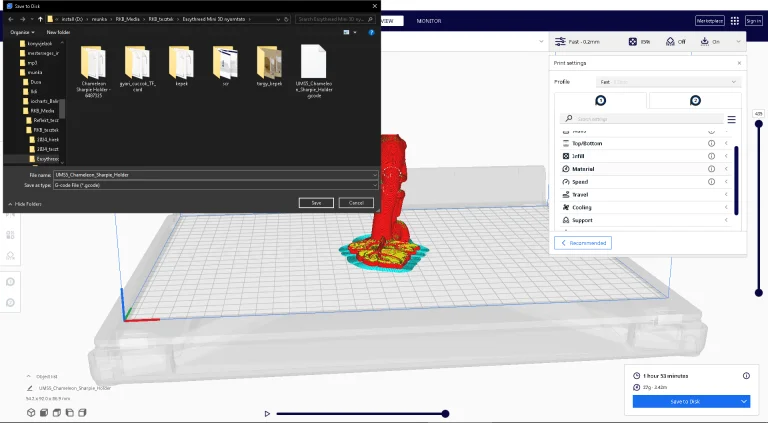Click the Infill info icon
Screen dimensions: 768x423
712,156
